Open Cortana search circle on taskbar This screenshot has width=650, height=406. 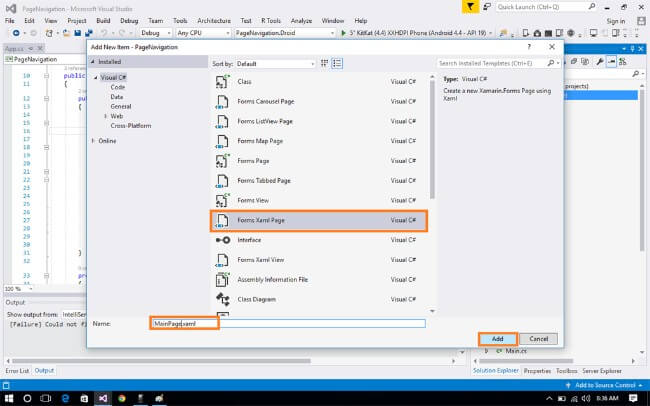coord(27,399)
